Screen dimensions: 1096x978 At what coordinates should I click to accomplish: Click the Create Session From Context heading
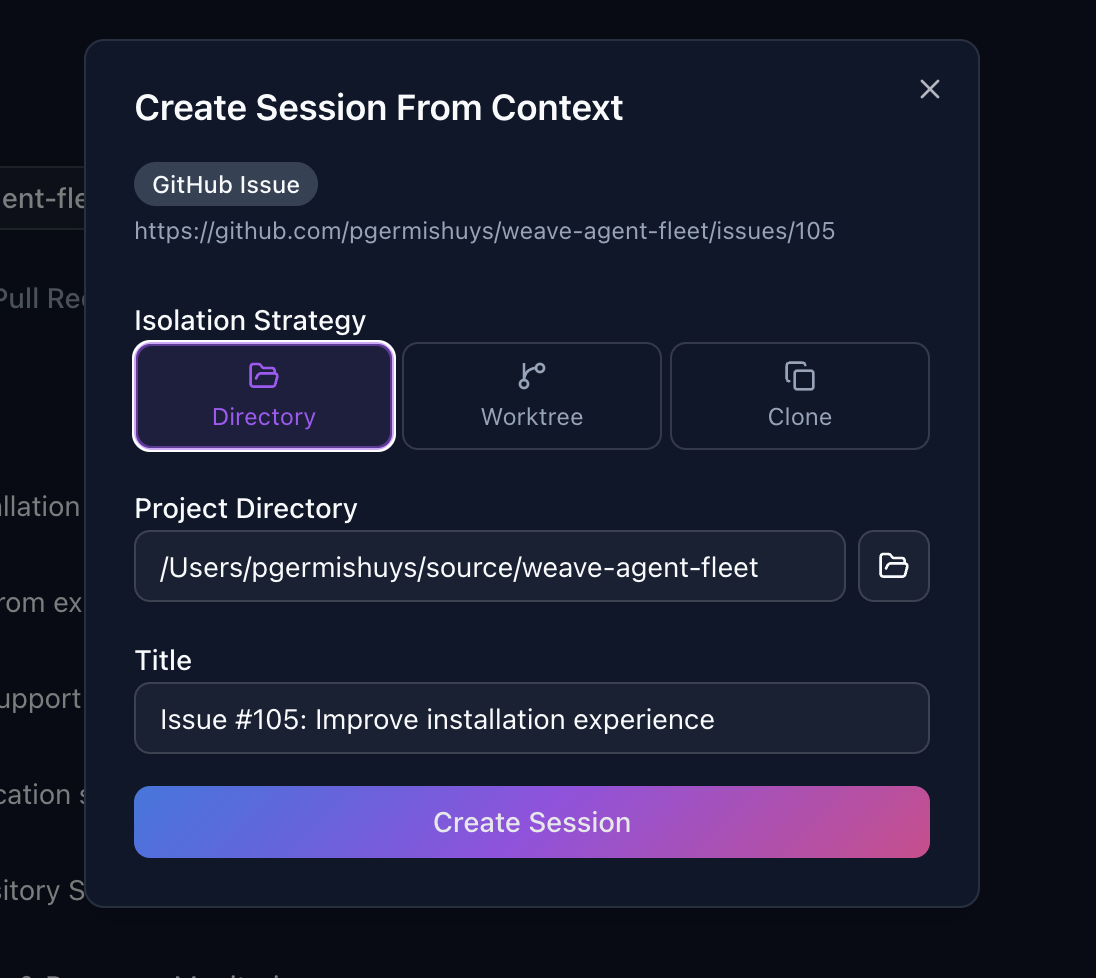378,107
